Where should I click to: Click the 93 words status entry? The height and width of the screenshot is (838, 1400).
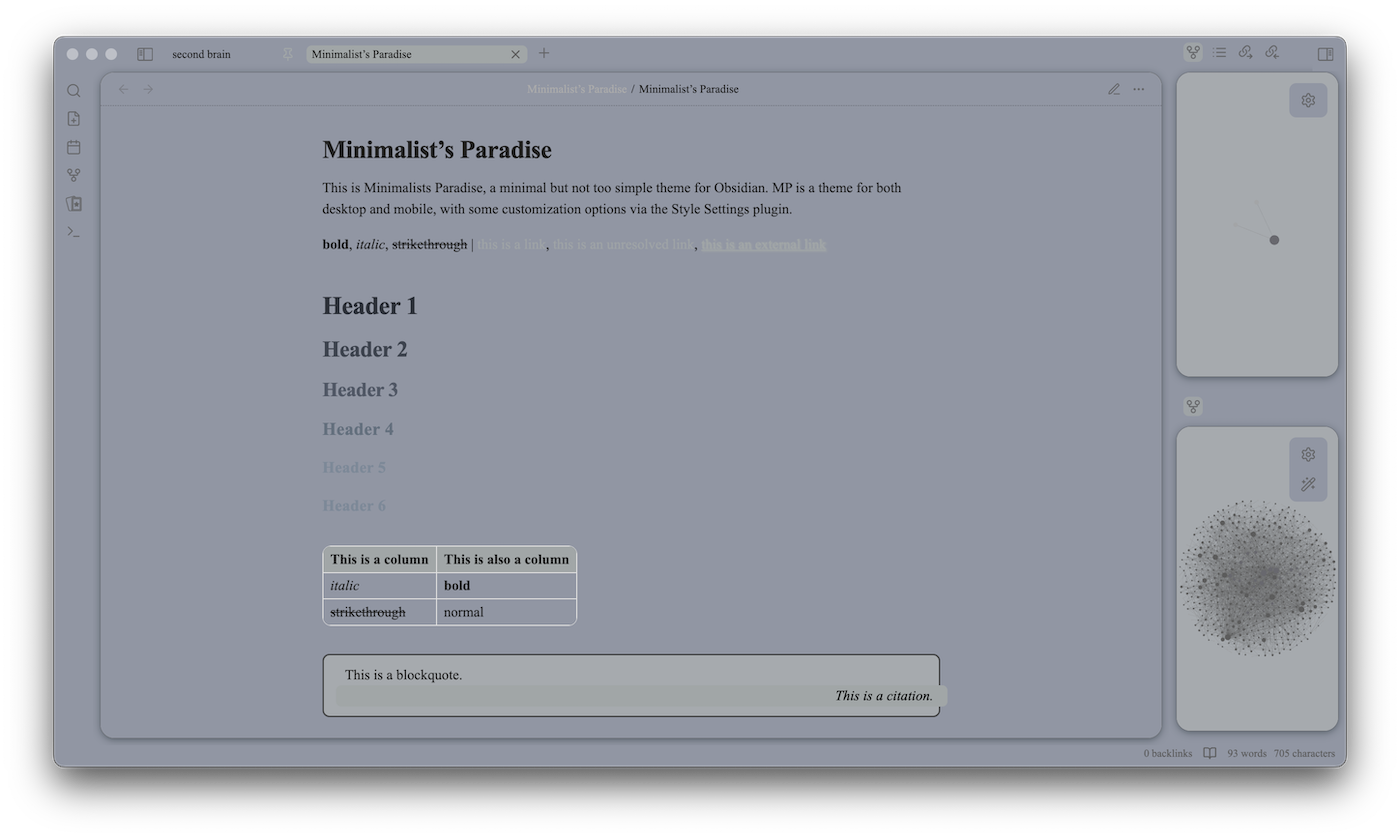[1247, 753]
